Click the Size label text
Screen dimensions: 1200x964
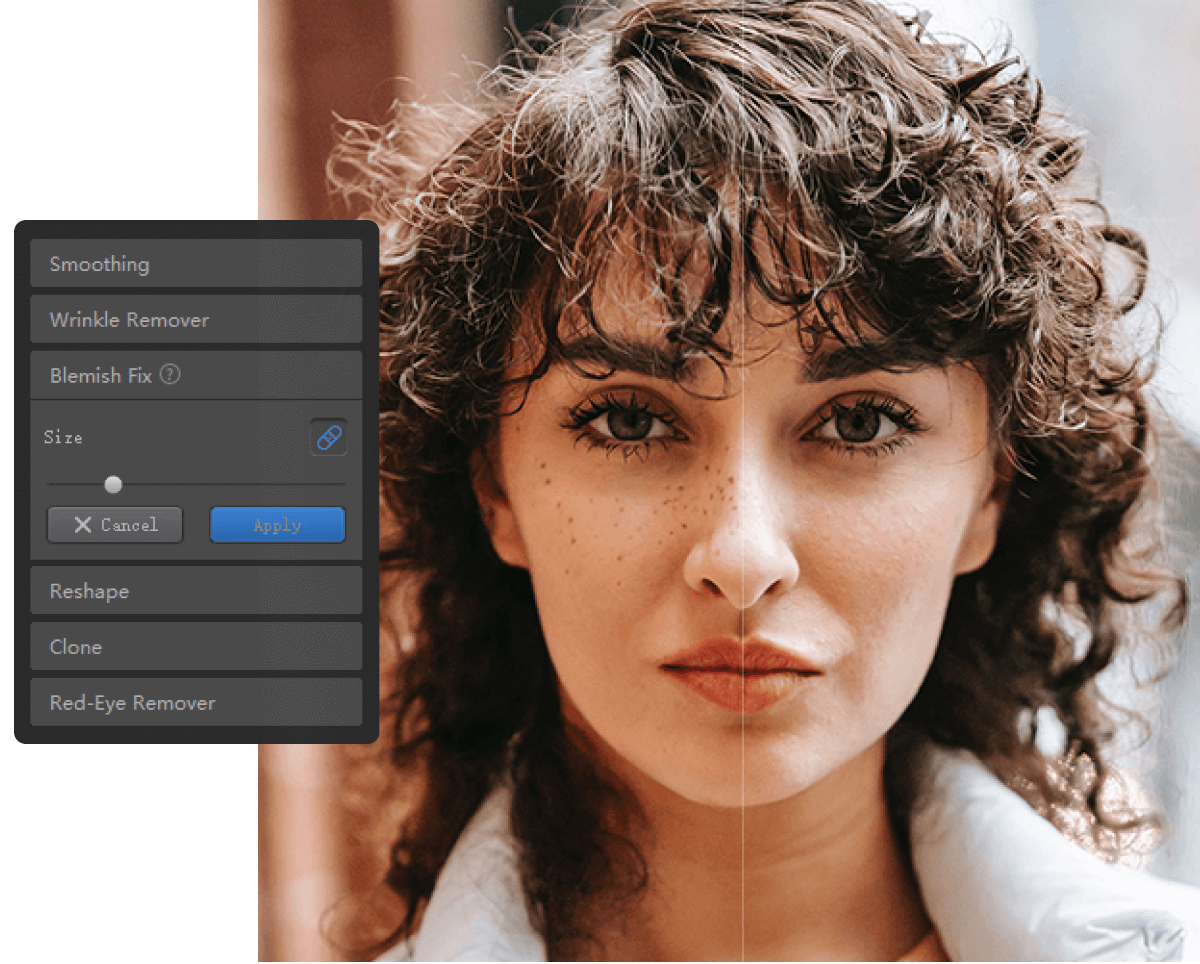point(64,437)
